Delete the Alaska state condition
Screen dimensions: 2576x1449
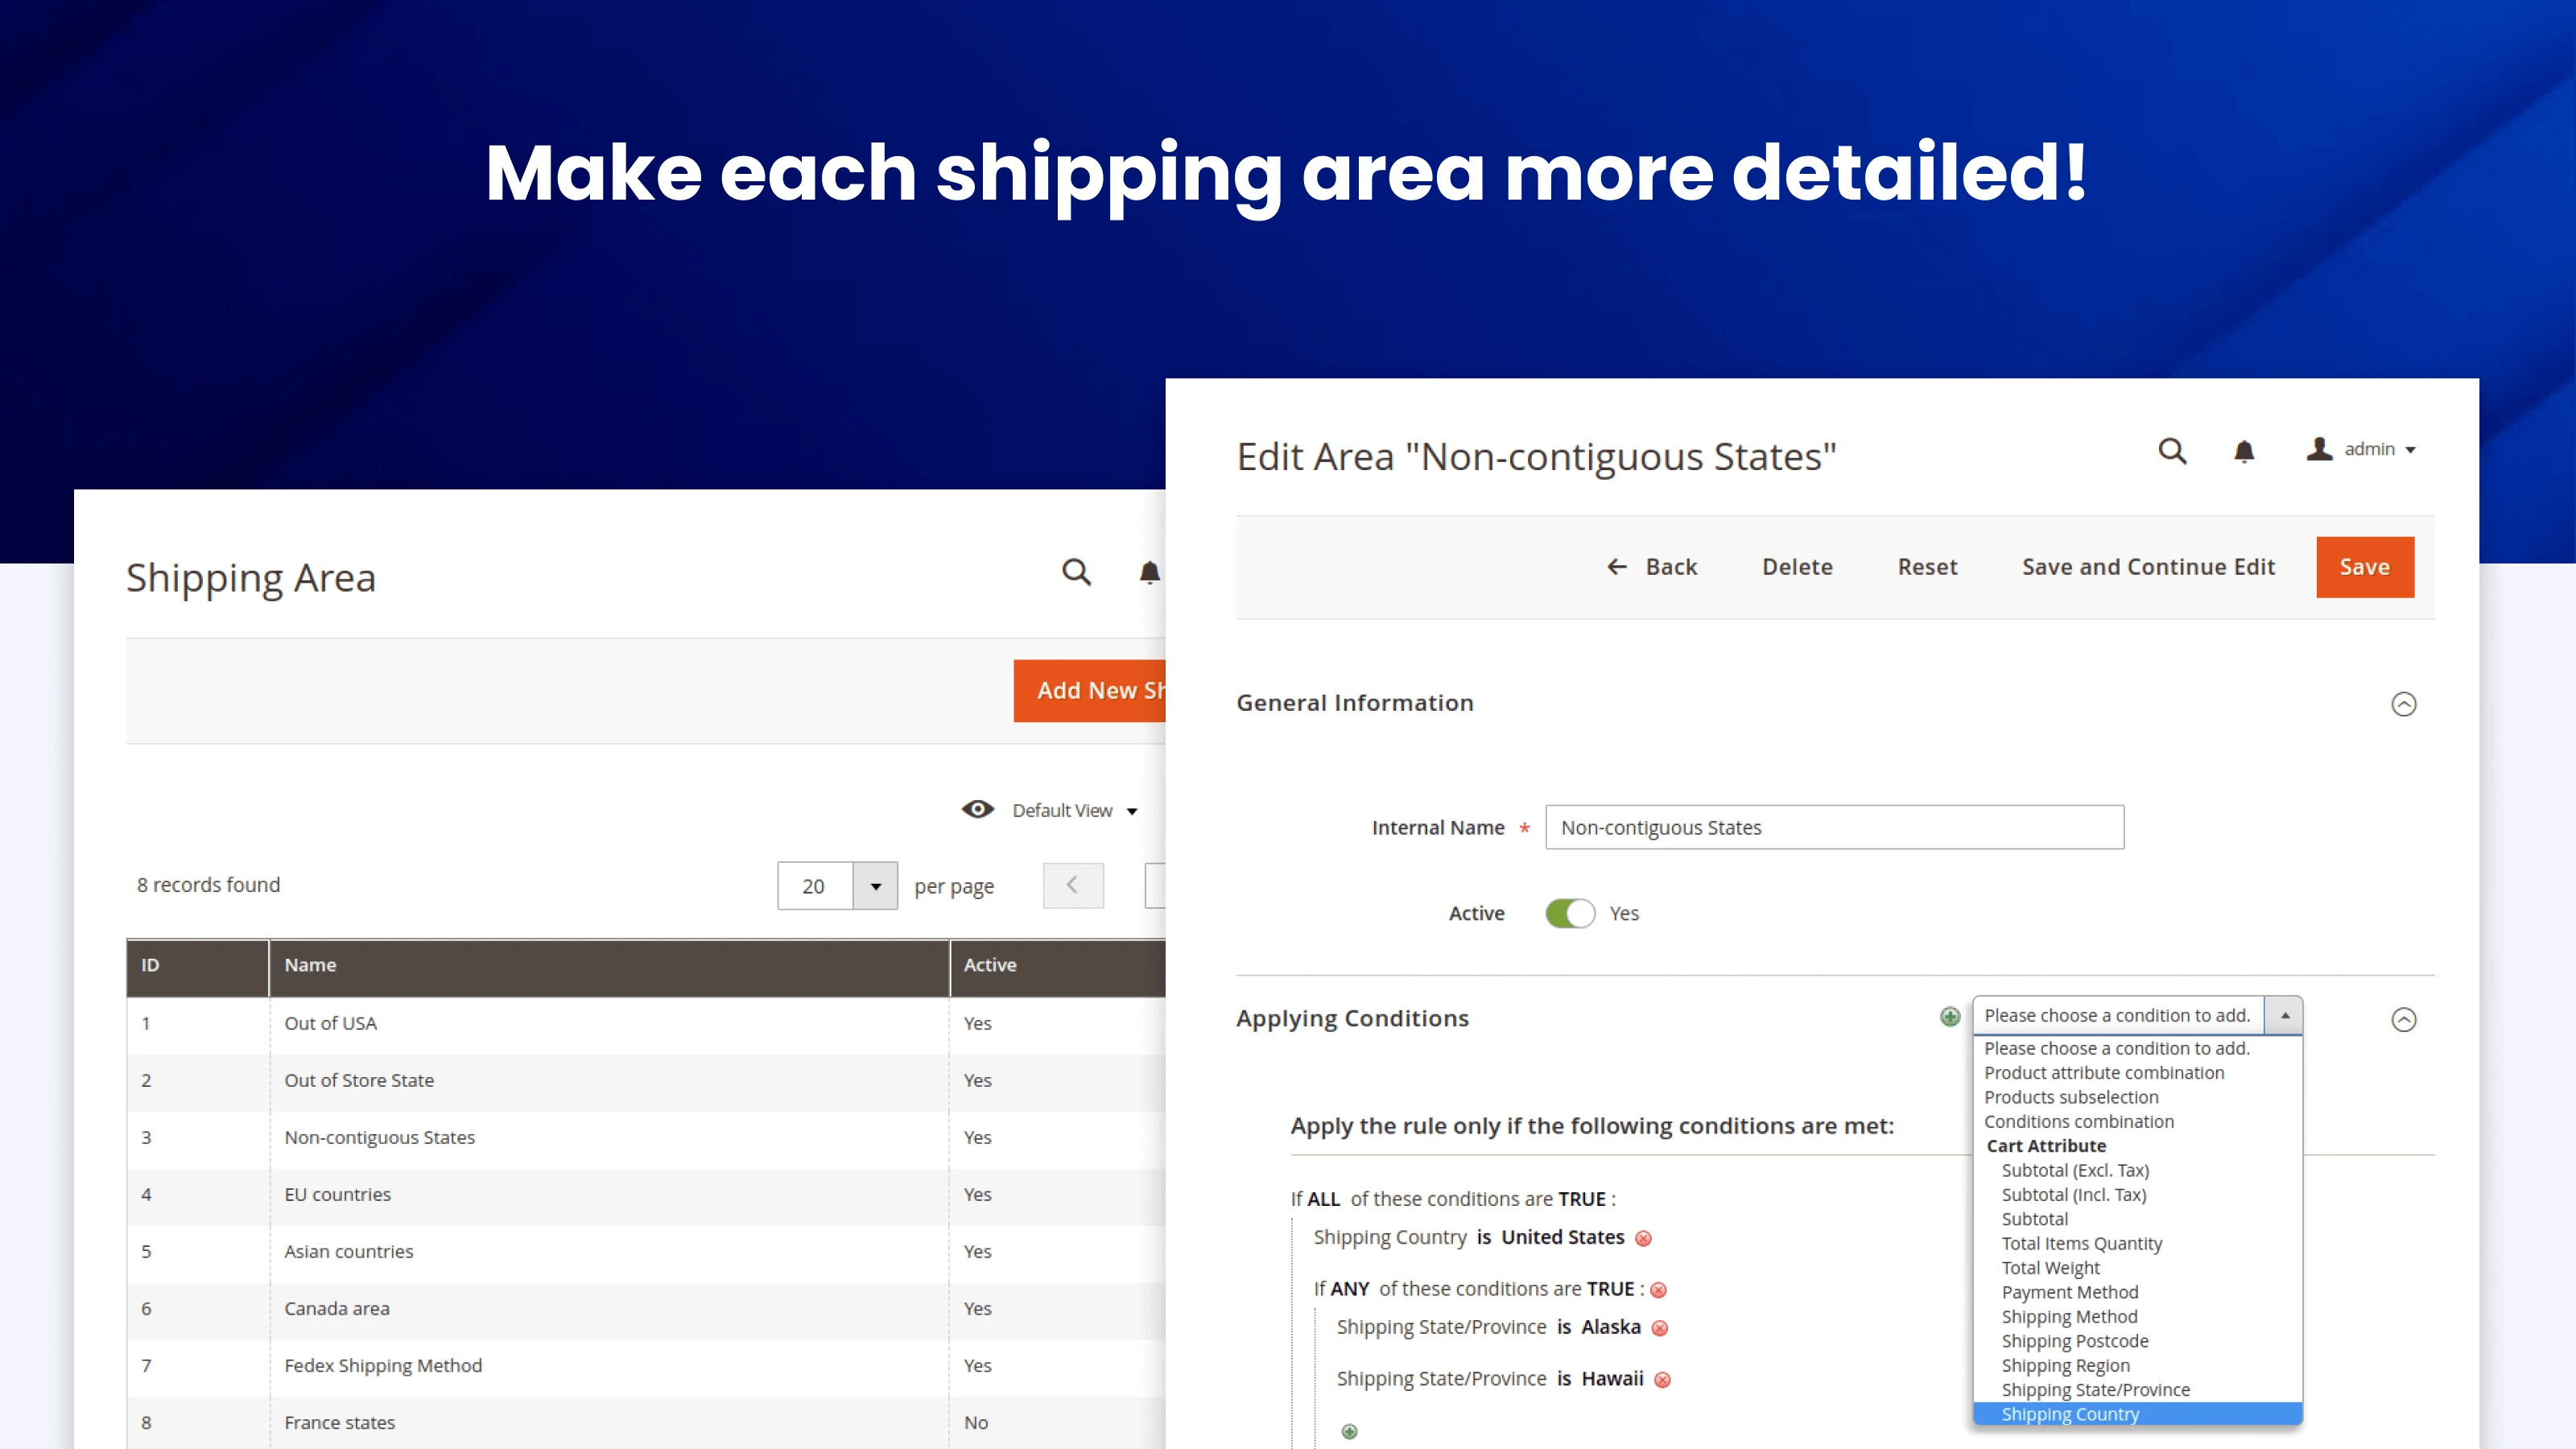[x=1660, y=1328]
